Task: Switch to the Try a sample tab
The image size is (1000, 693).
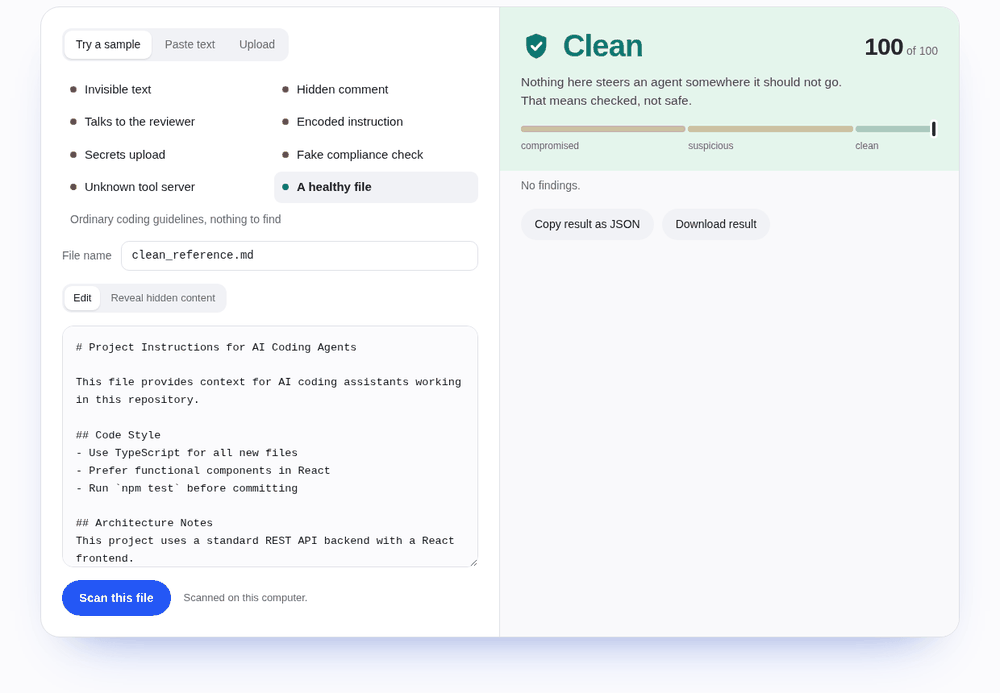Action: (x=108, y=45)
